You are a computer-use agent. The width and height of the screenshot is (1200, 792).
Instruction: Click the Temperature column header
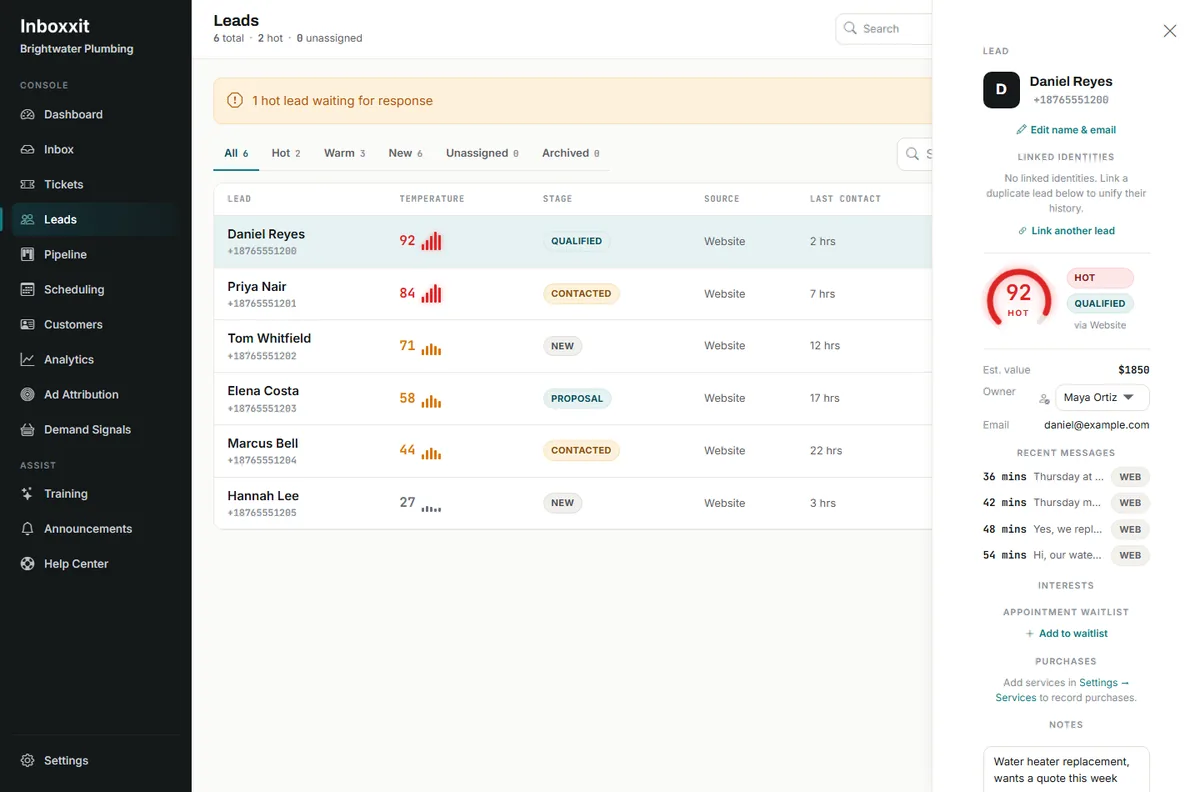[432, 199]
